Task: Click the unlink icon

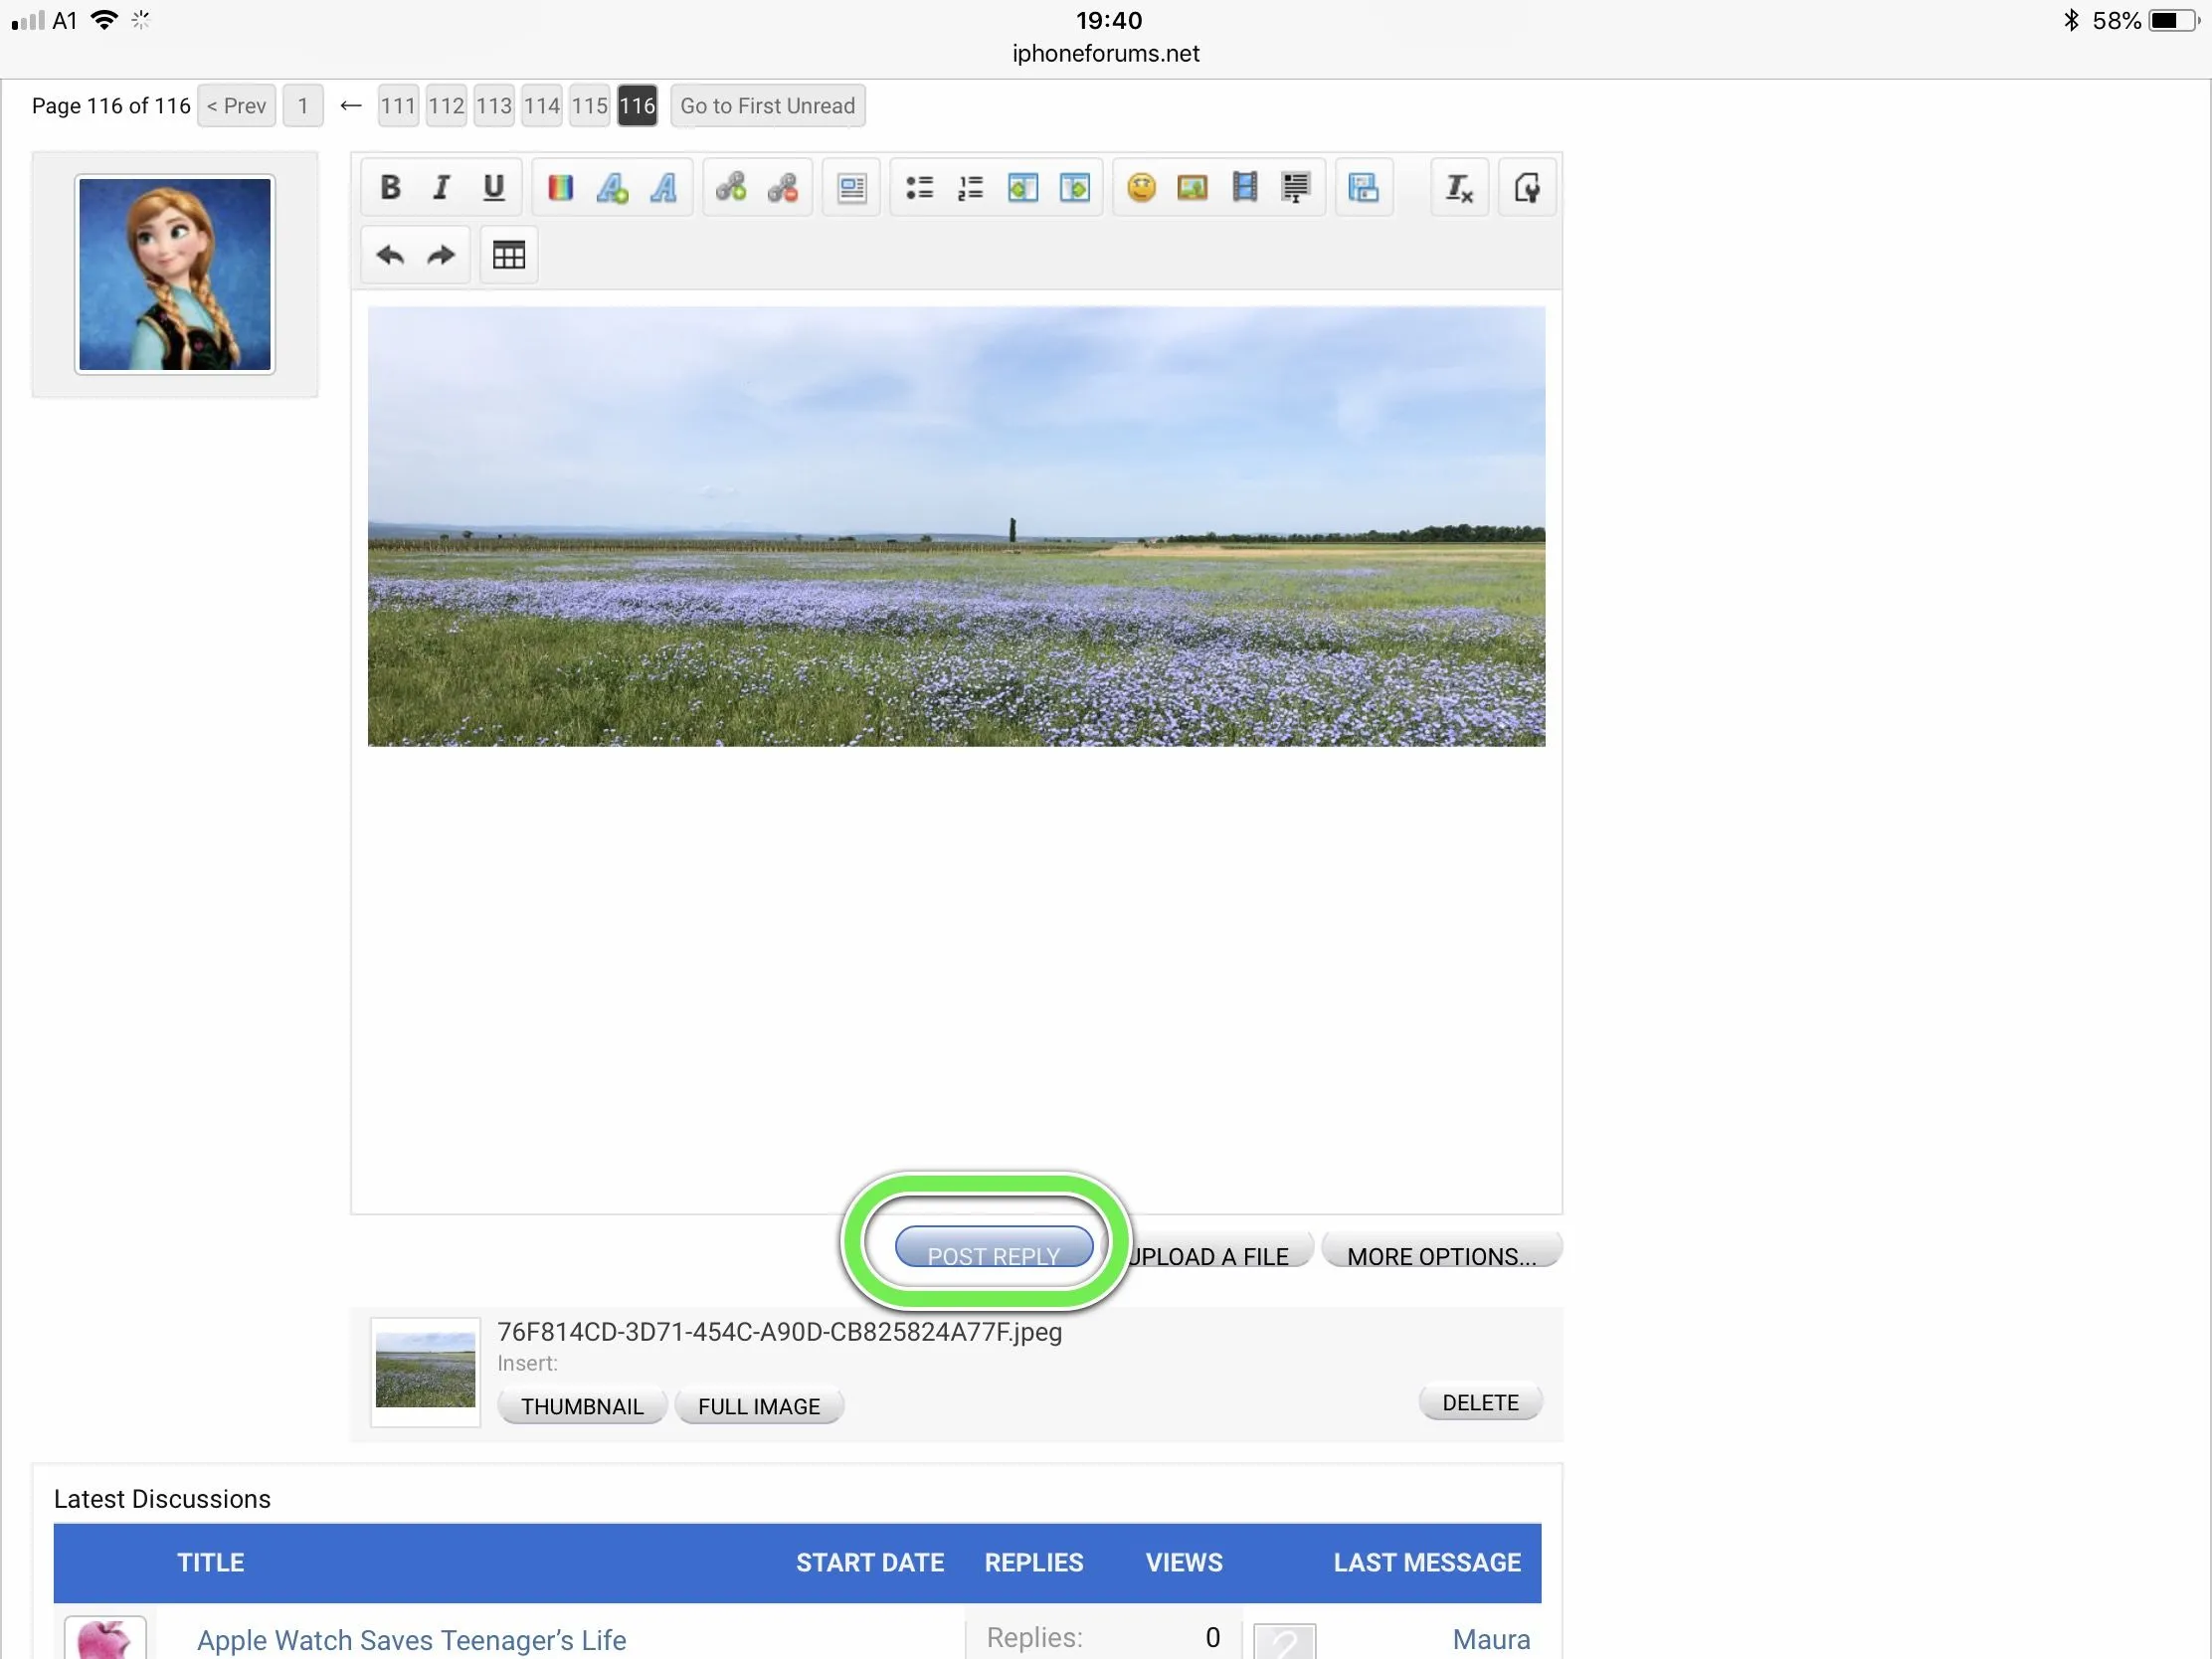Action: [783, 188]
